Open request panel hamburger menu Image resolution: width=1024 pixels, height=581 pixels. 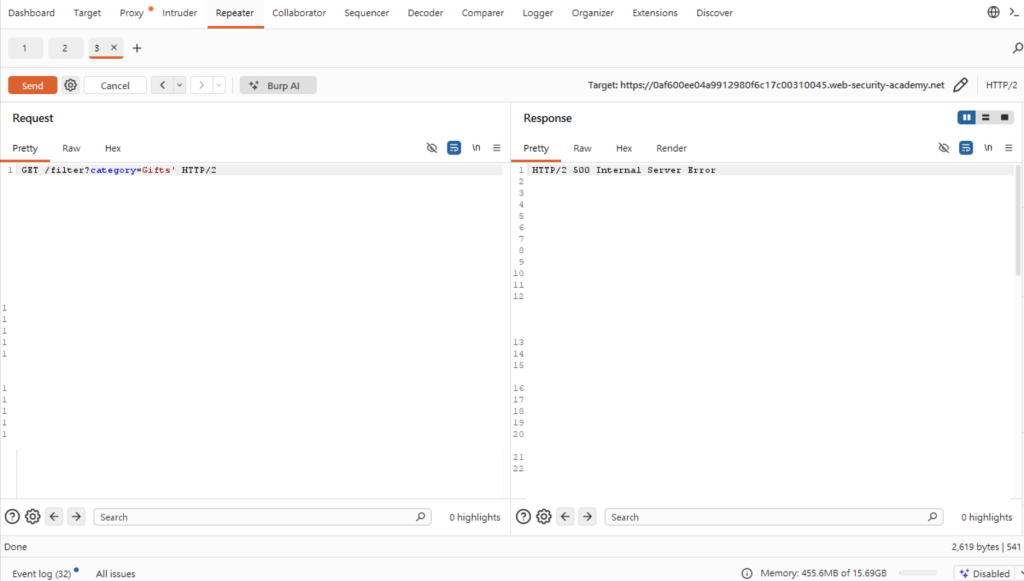497,148
